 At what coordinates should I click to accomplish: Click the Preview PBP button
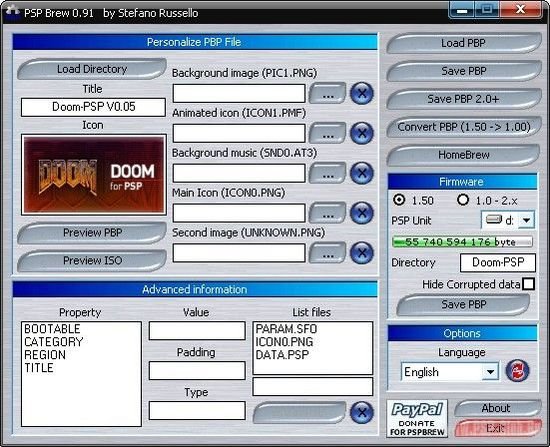(92, 232)
